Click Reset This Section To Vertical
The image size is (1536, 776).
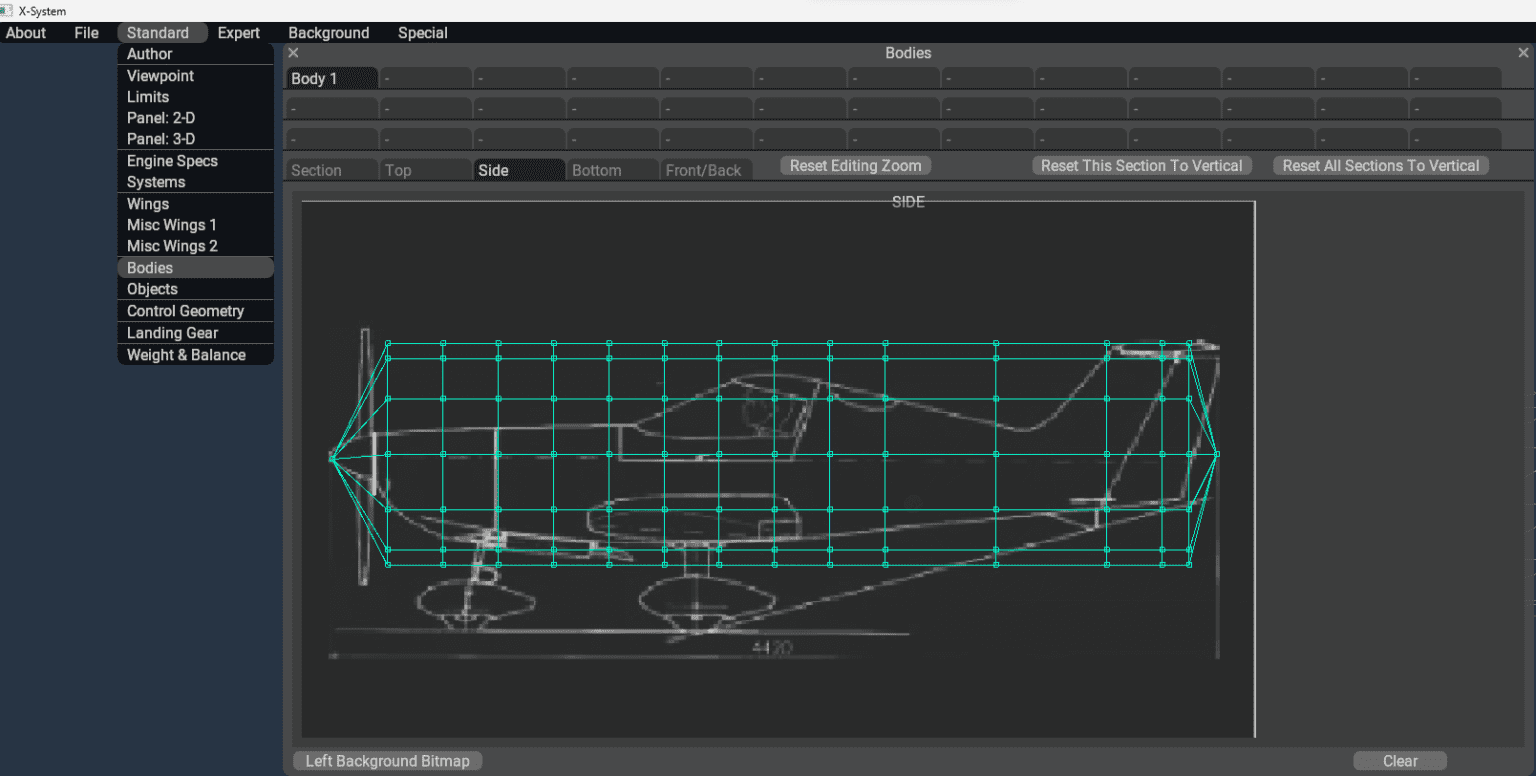pos(1142,165)
